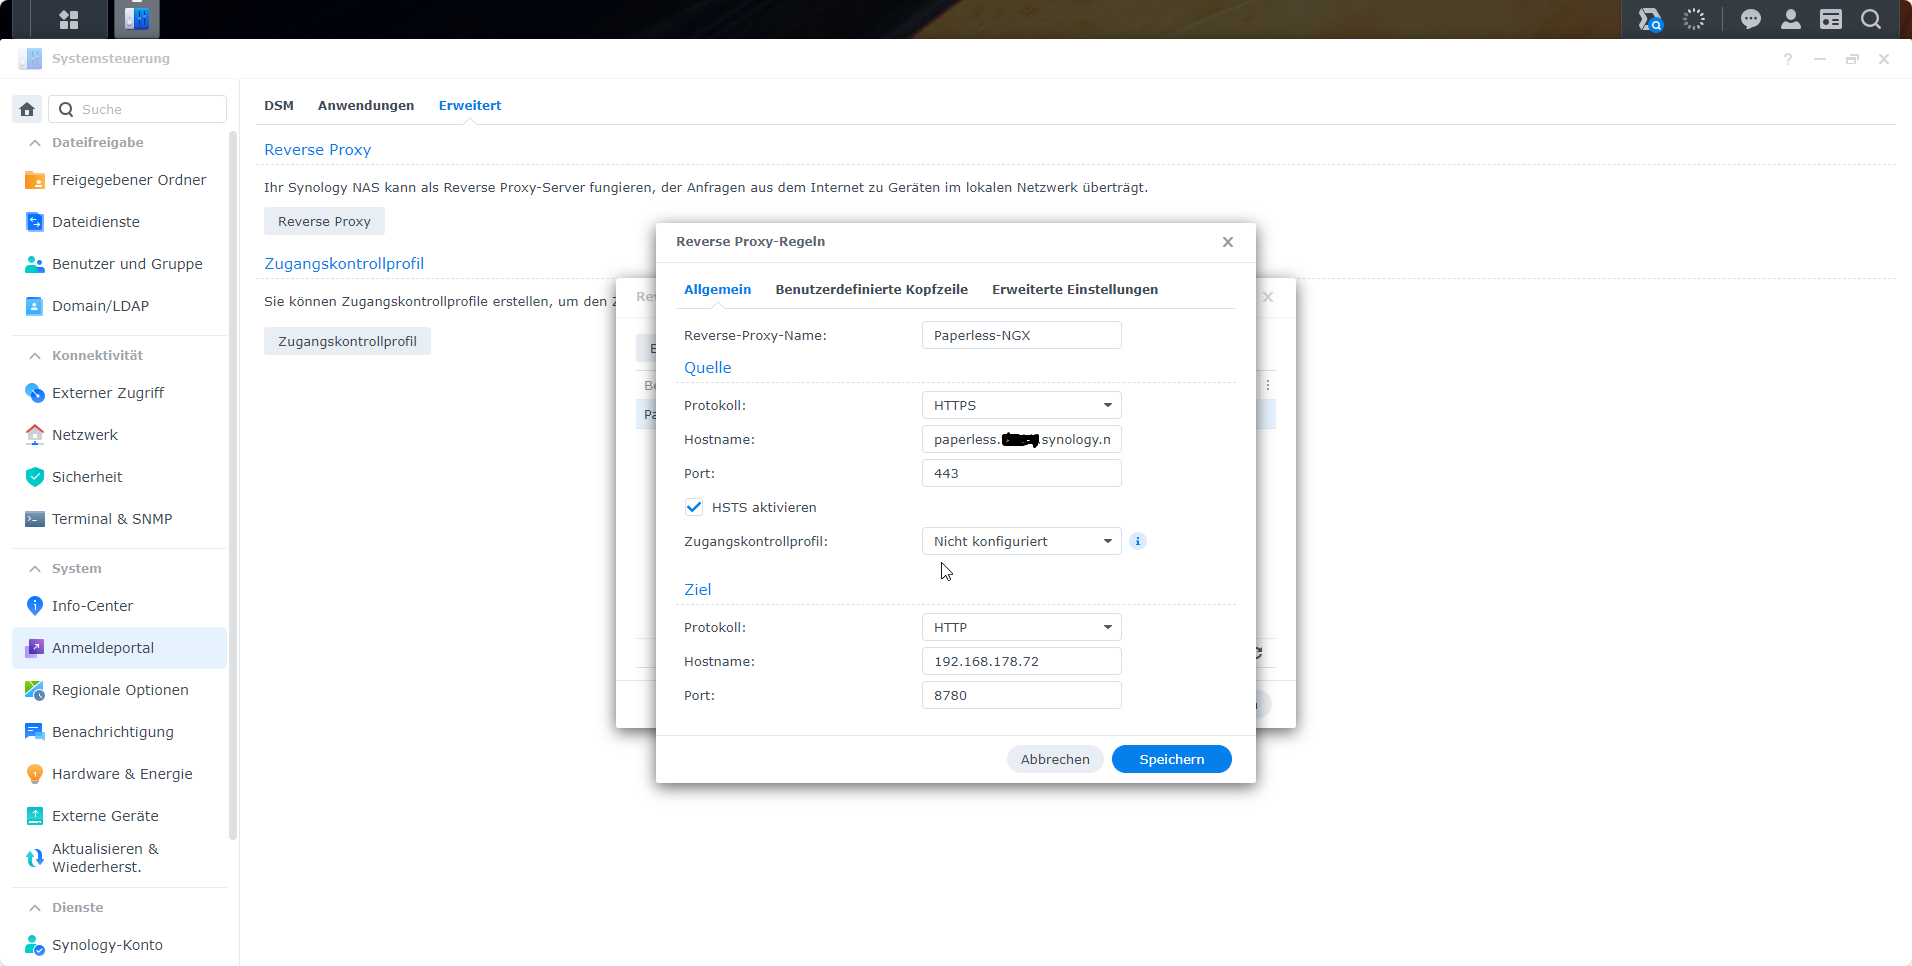The height and width of the screenshot is (966, 1912).
Task: Open Benachrichtigung settings
Action: pyautogui.click(x=119, y=732)
